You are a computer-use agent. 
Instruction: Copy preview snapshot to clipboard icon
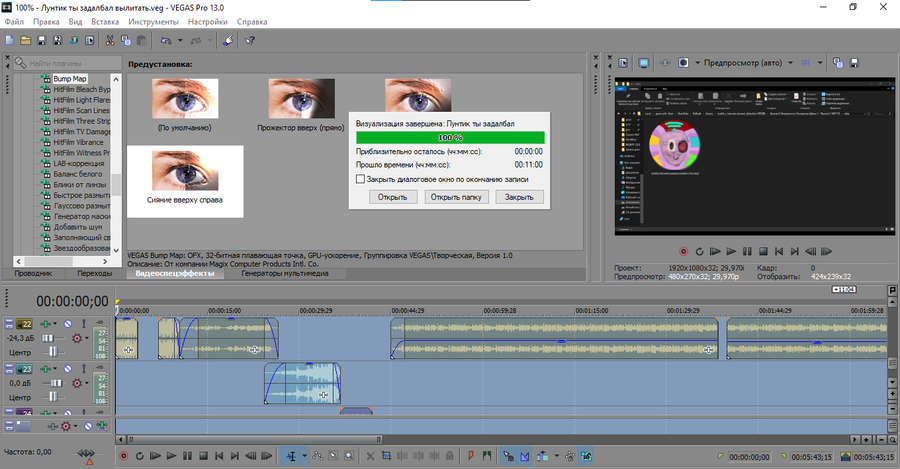click(837, 63)
